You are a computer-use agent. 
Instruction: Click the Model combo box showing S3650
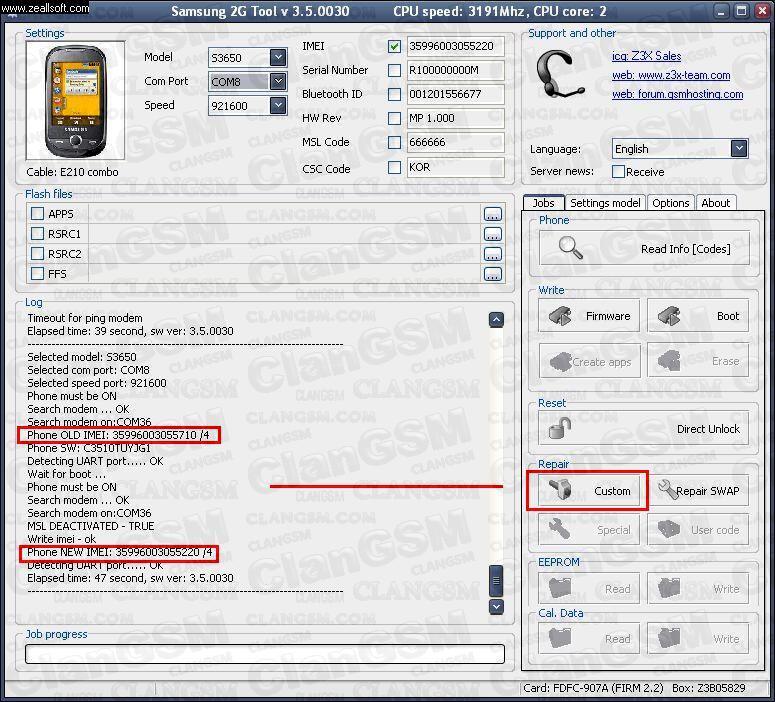tap(247, 57)
